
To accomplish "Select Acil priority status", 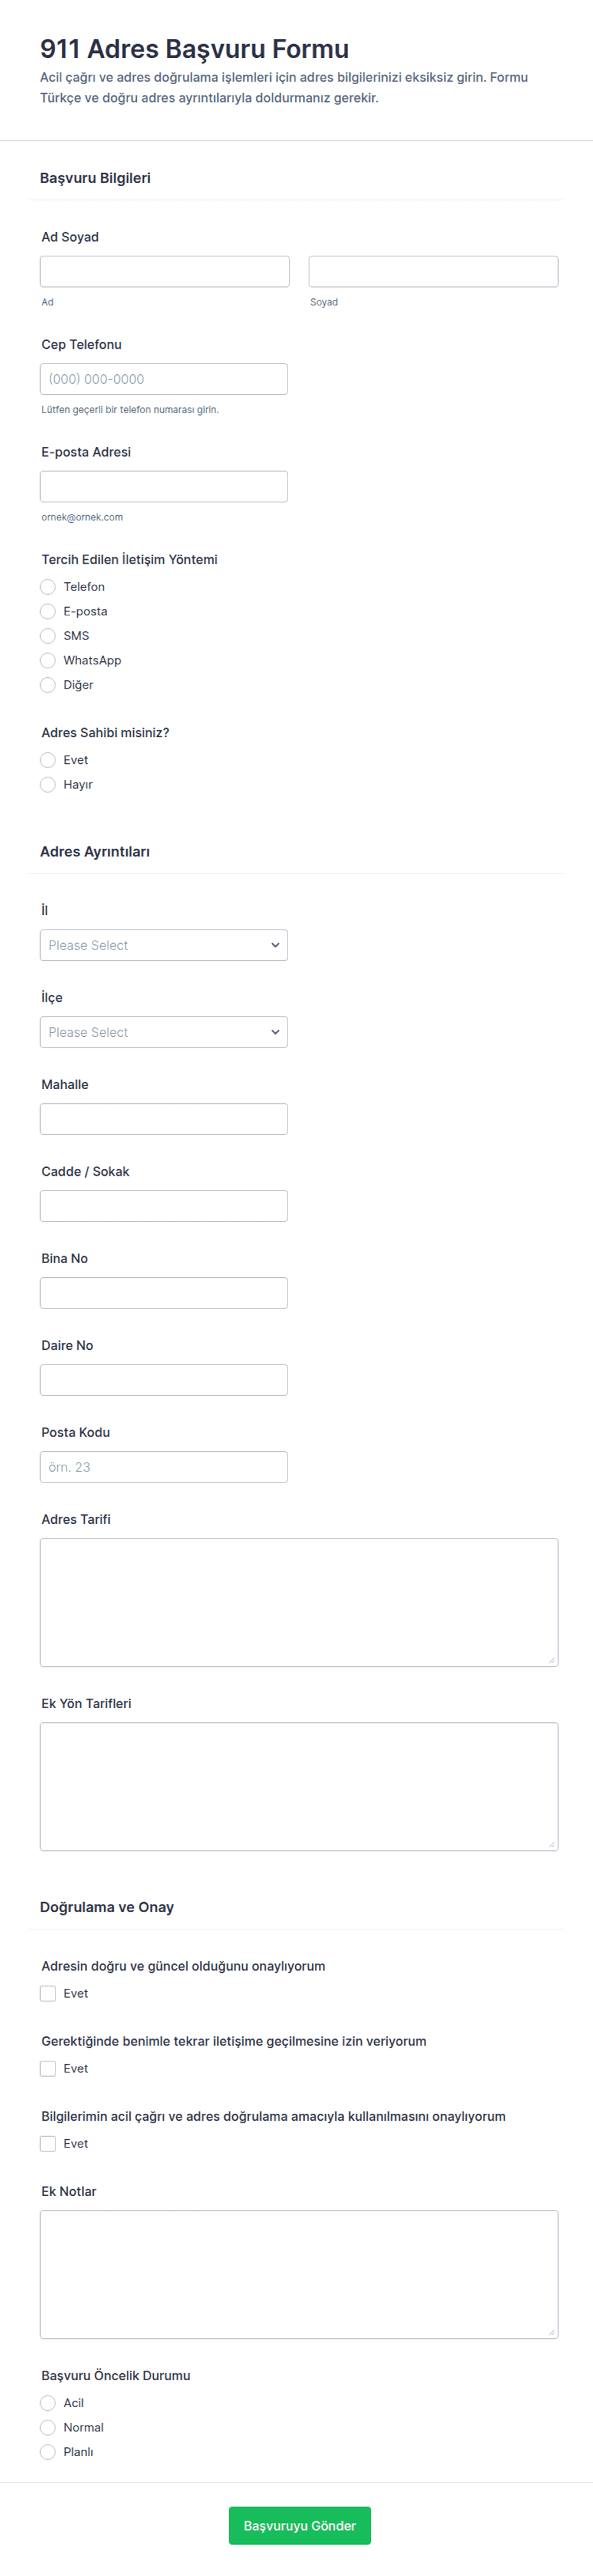I will pos(48,2403).
